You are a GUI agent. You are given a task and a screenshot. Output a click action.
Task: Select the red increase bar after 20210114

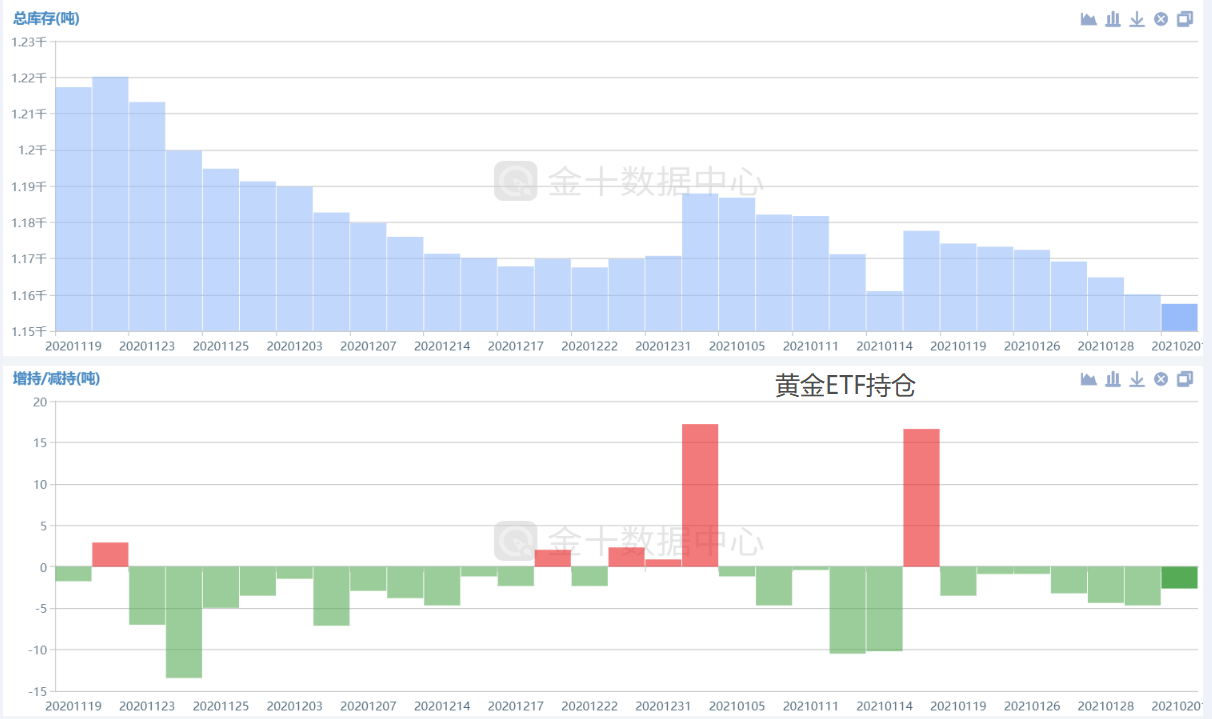click(x=921, y=498)
